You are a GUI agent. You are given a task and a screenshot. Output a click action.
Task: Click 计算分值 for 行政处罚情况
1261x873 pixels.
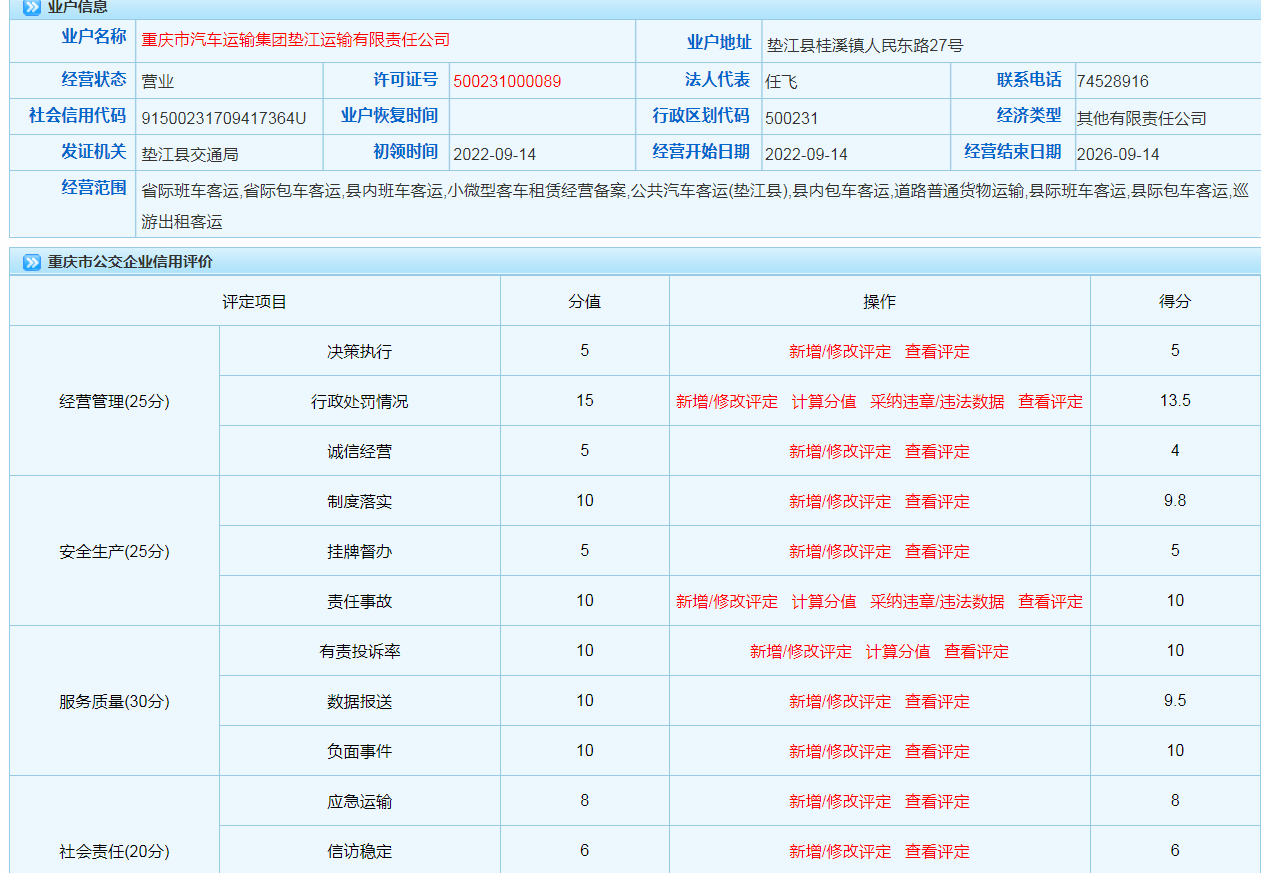[824, 401]
